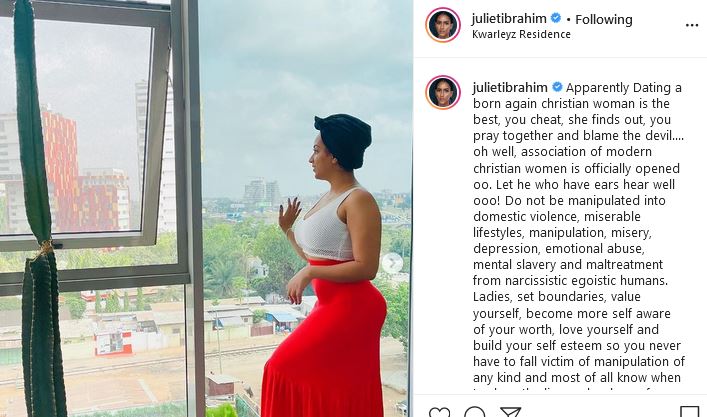Viewport: 707px width, 417px height.
Task: Click the caption's first word 'Apparently'
Action: pos(597,88)
